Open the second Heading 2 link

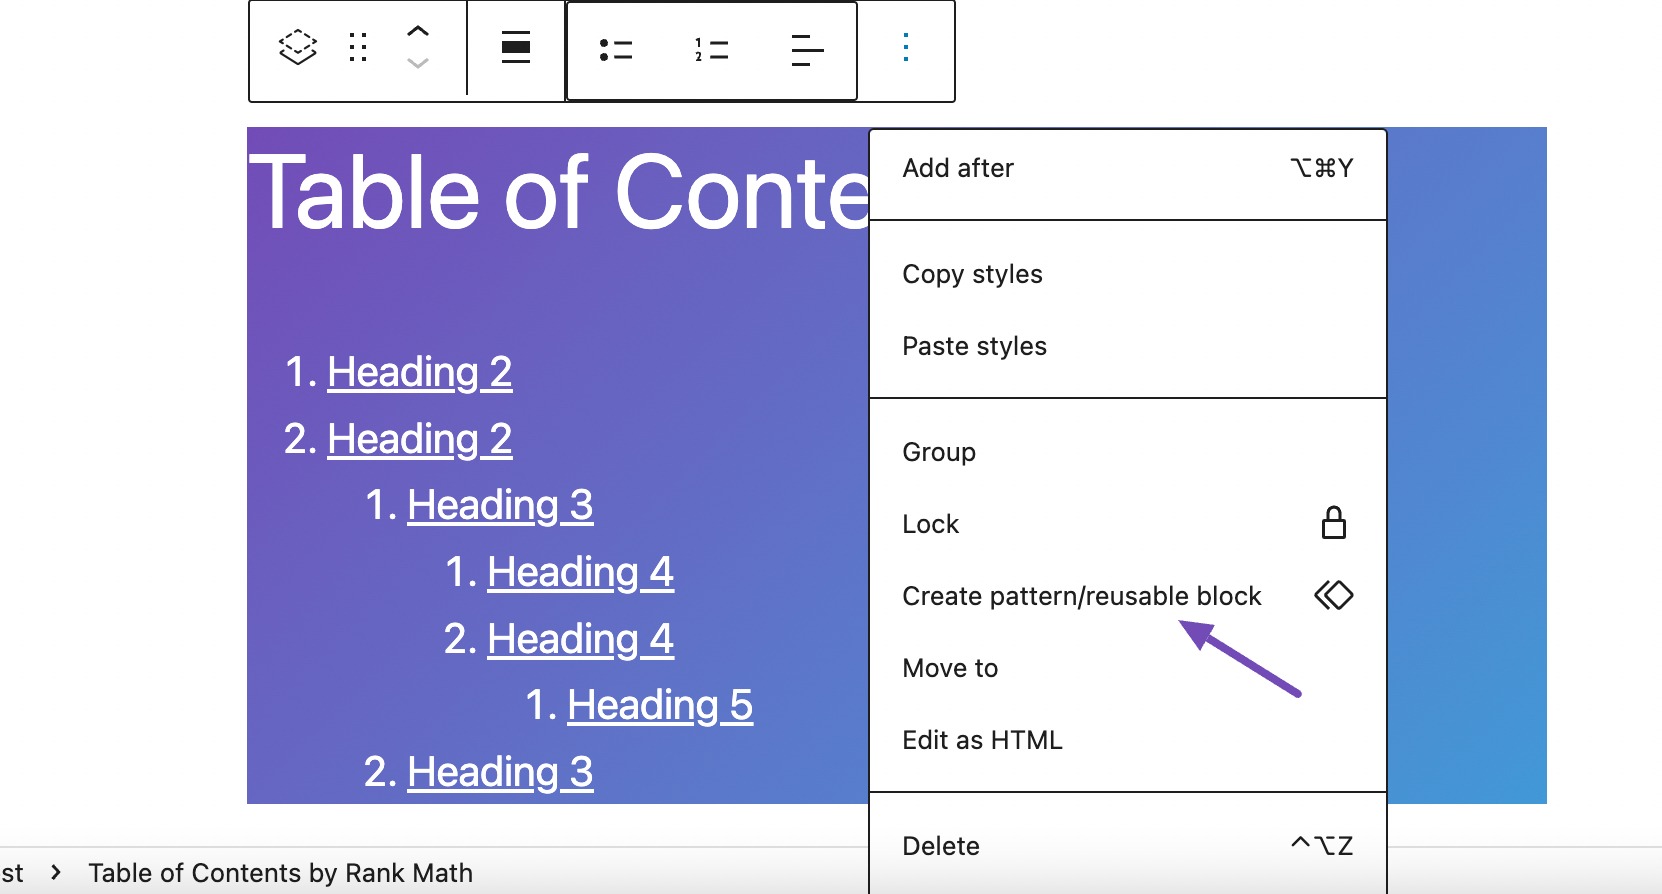point(420,439)
